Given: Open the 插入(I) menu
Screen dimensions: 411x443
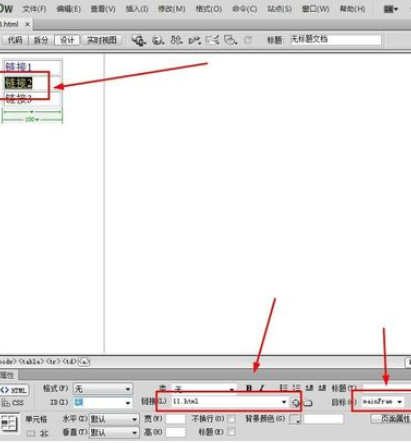Looking at the screenshot, I should 137,9.
